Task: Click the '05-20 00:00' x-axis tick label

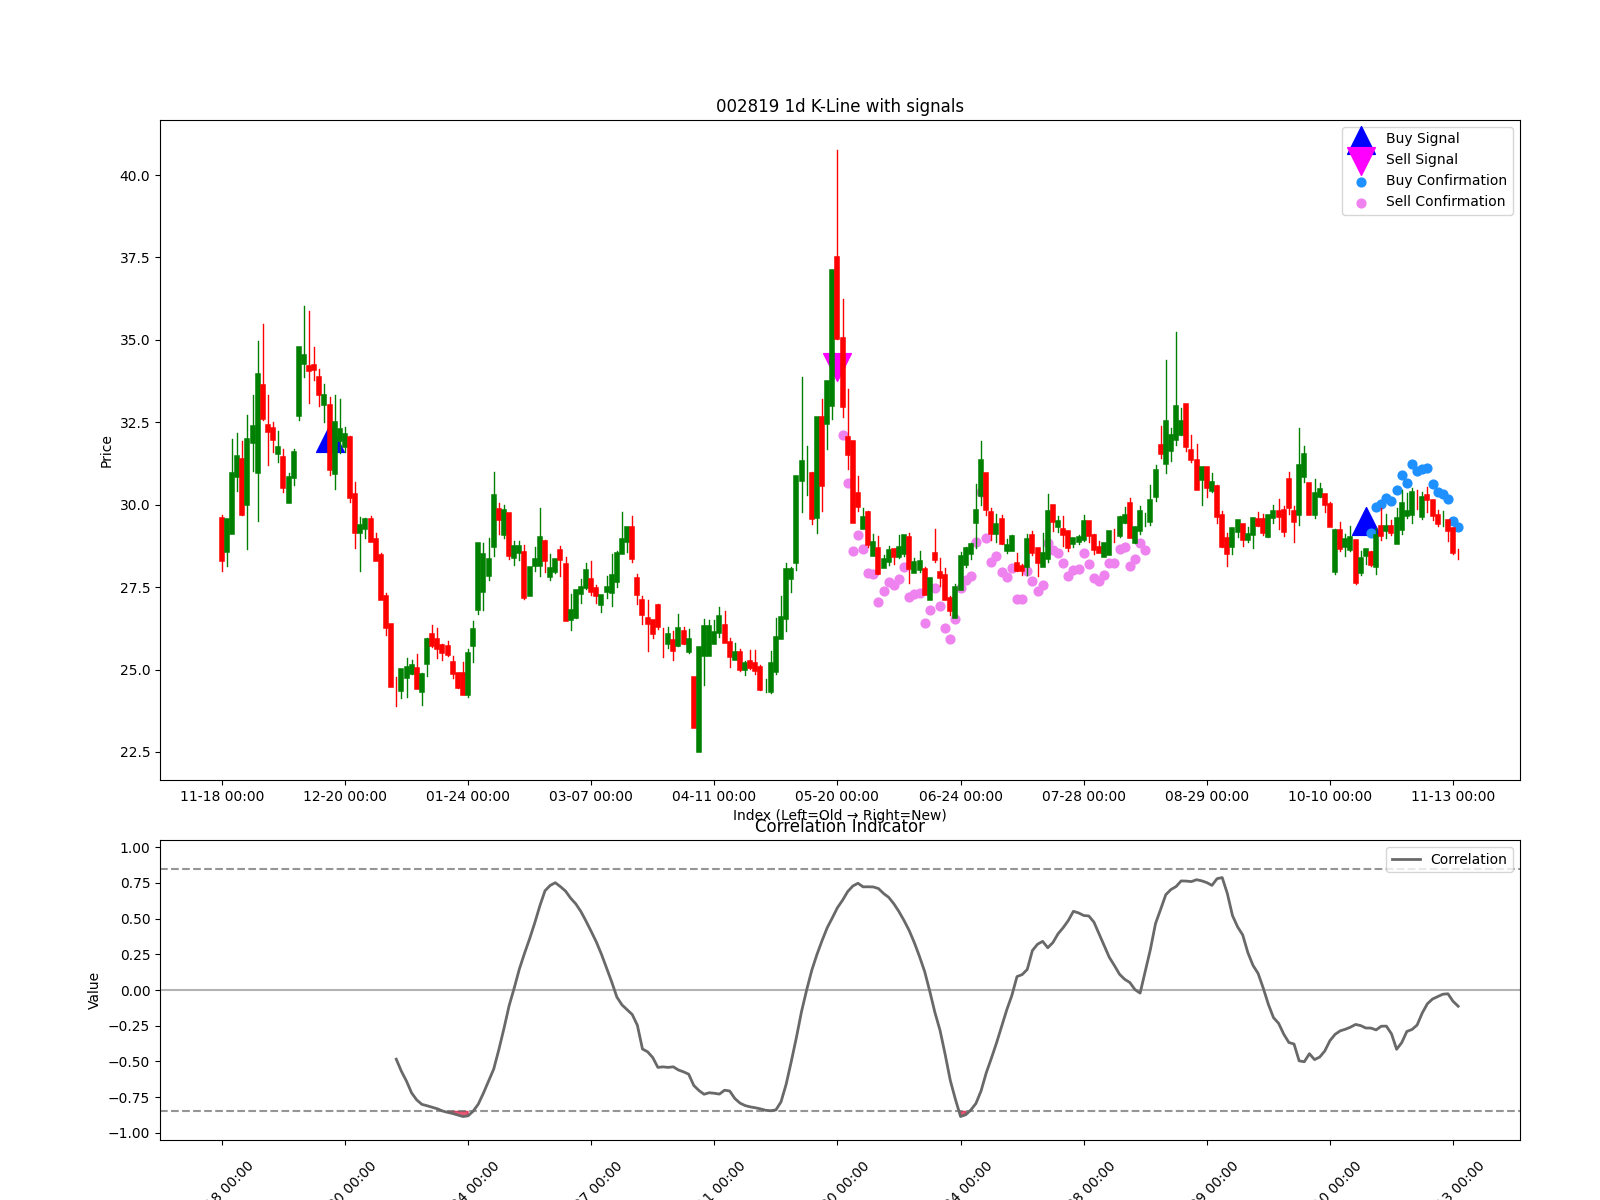Action: (x=837, y=796)
